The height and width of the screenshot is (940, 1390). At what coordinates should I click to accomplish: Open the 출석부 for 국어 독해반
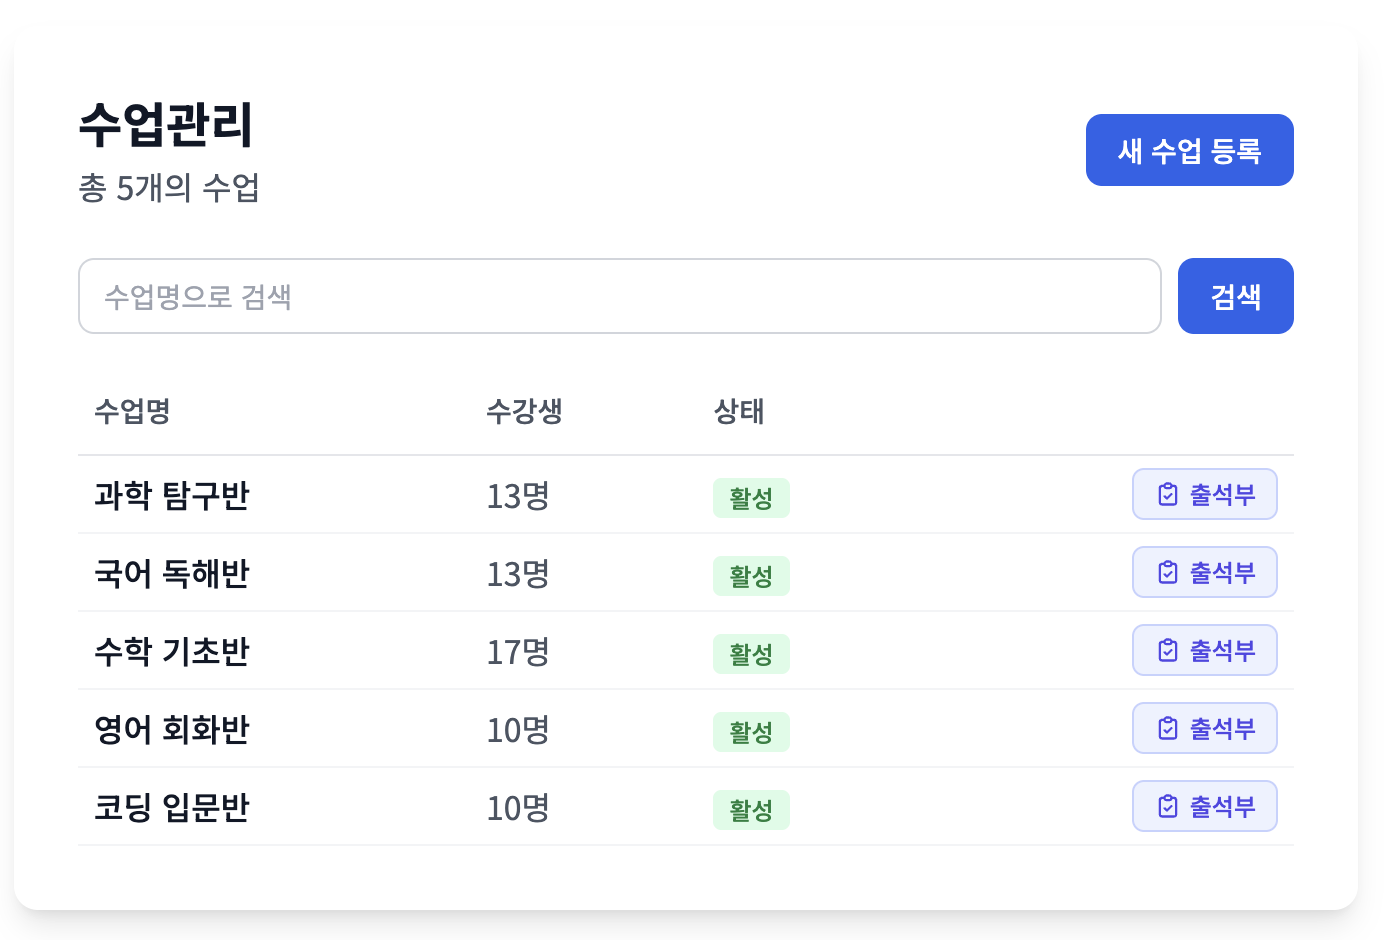1205,571
